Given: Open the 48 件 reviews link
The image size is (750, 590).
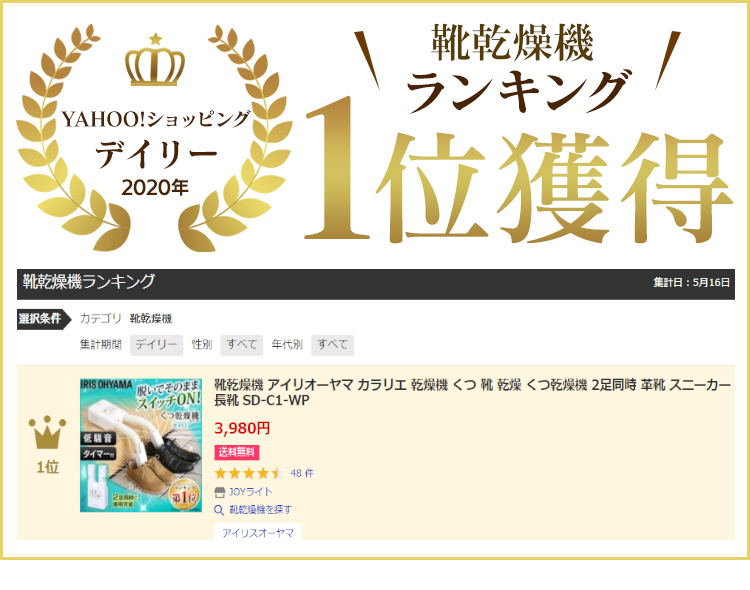Looking at the screenshot, I should coord(302,474).
